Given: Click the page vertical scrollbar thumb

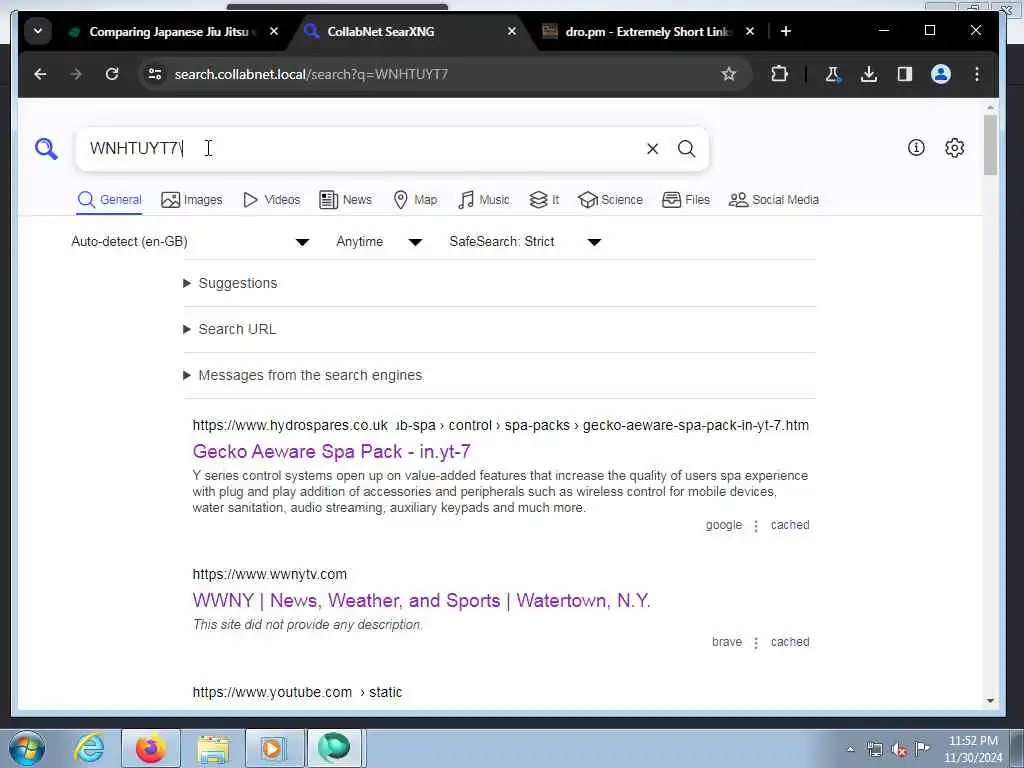Looking at the screenshot, I should (990, 145).
